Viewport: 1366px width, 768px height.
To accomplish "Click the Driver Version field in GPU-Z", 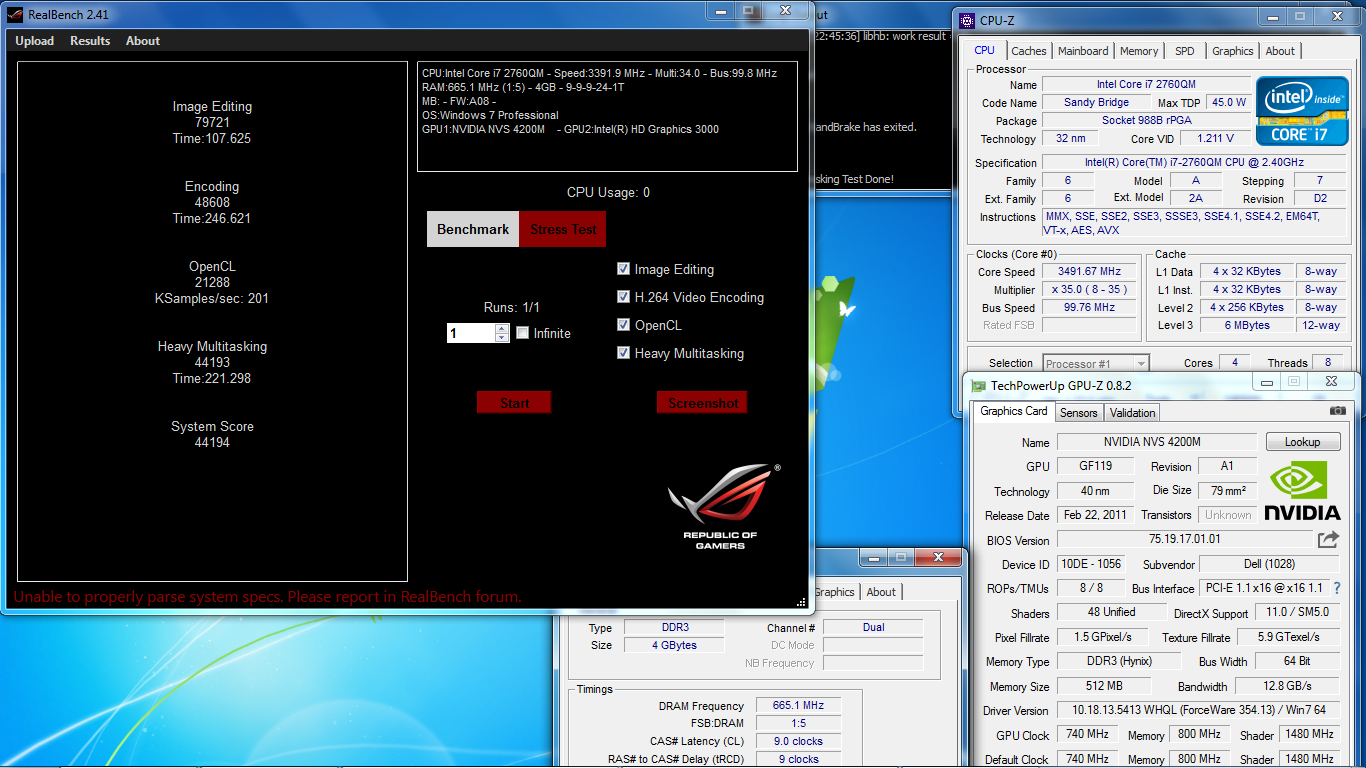I will (1198, 711).
